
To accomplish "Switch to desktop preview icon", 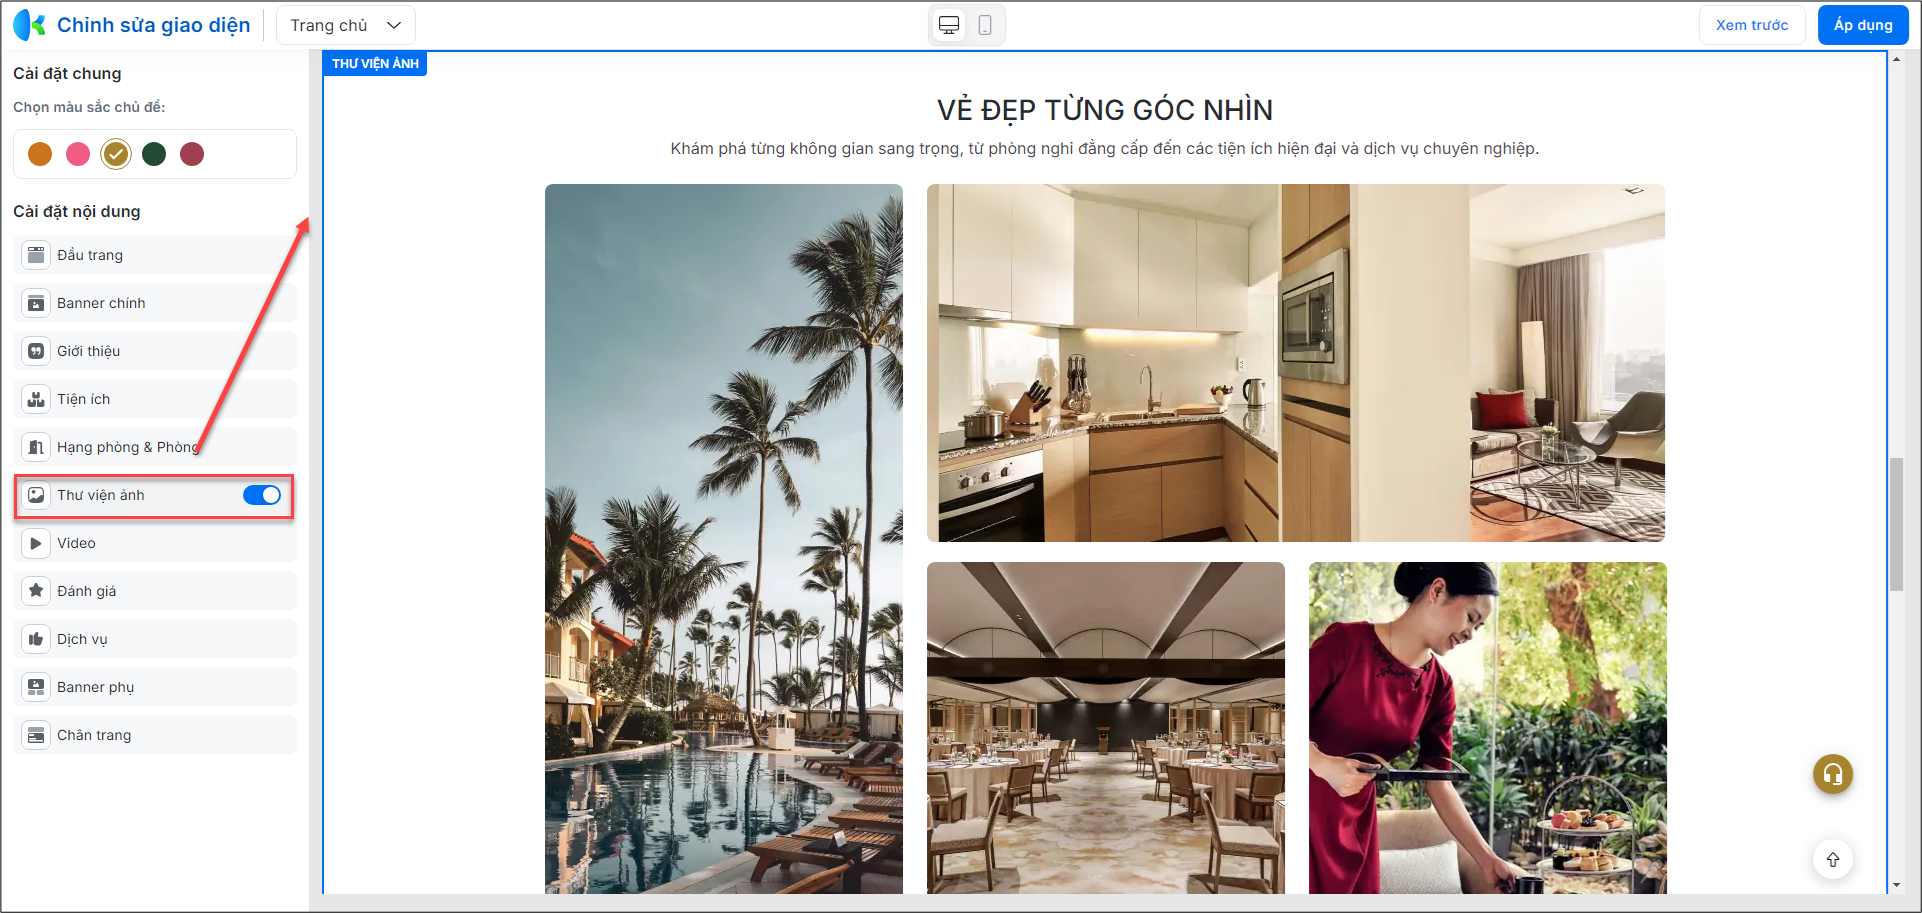I will pyautogui.click(x=949, y=25).
